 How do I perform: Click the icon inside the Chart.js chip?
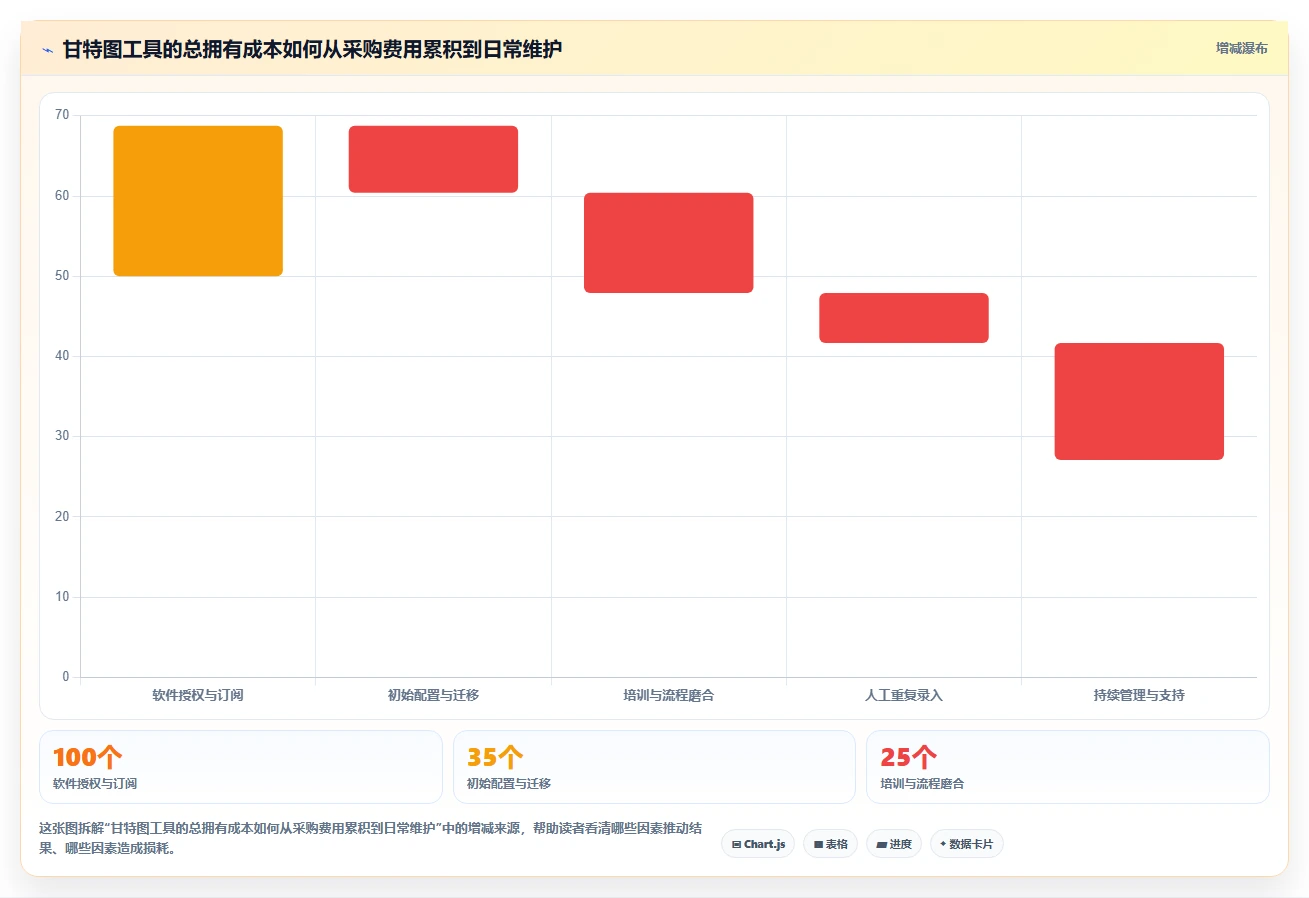[736, 845]
